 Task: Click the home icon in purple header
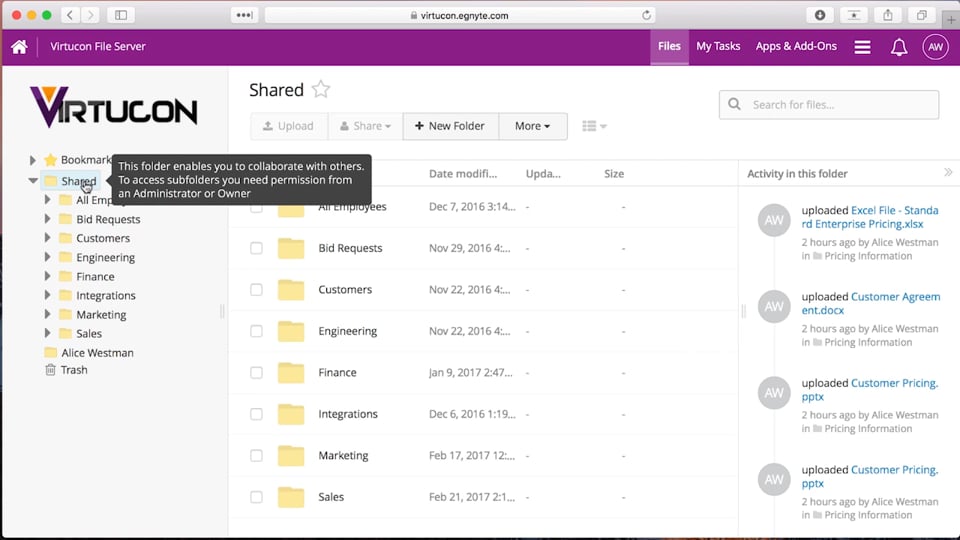pyautogui.click(x=19, y=47)
